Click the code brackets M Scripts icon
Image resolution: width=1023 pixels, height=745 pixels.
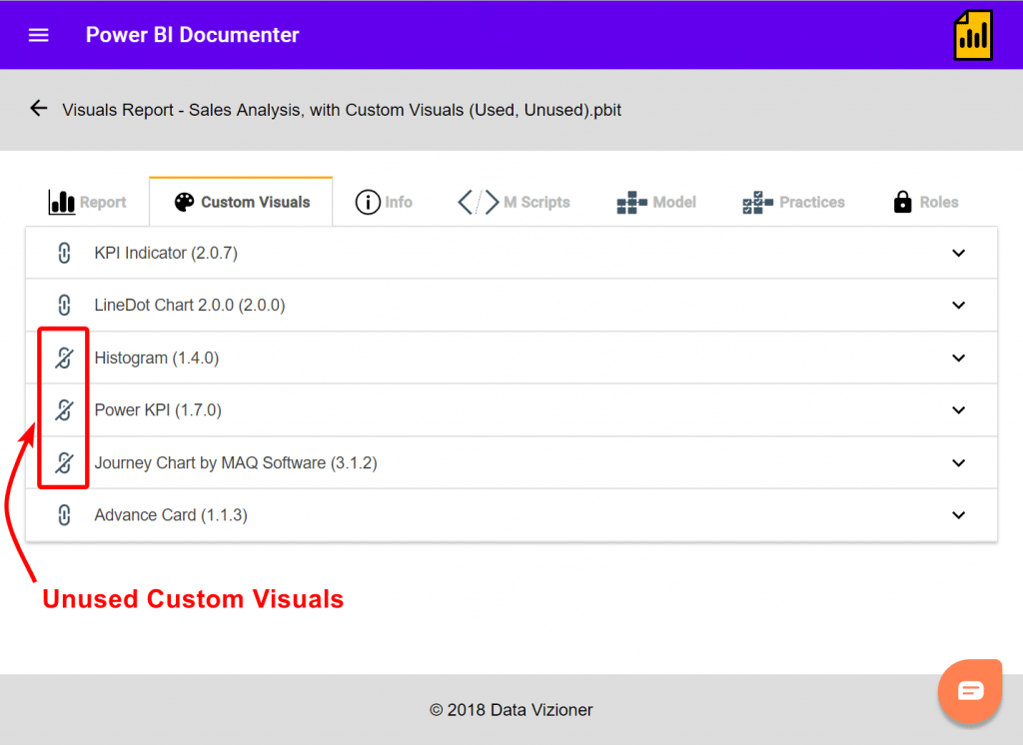coord(478,202)
